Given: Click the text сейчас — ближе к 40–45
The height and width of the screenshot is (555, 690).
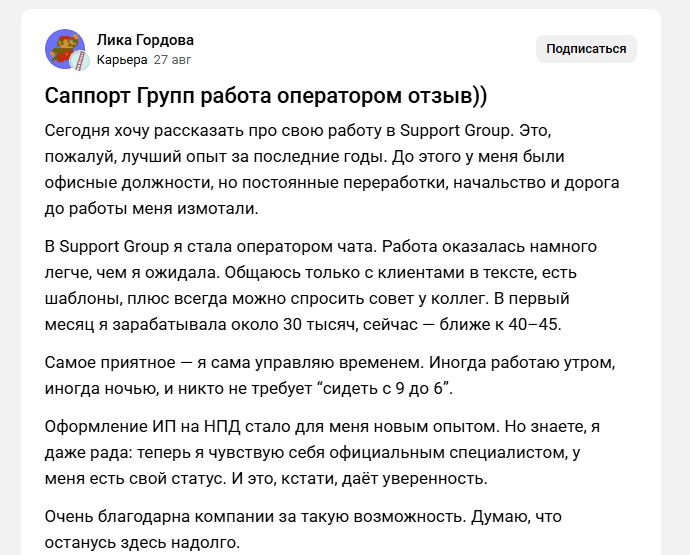Looking at the screenshot, I should pyautogui.click(x=462, y=324).
